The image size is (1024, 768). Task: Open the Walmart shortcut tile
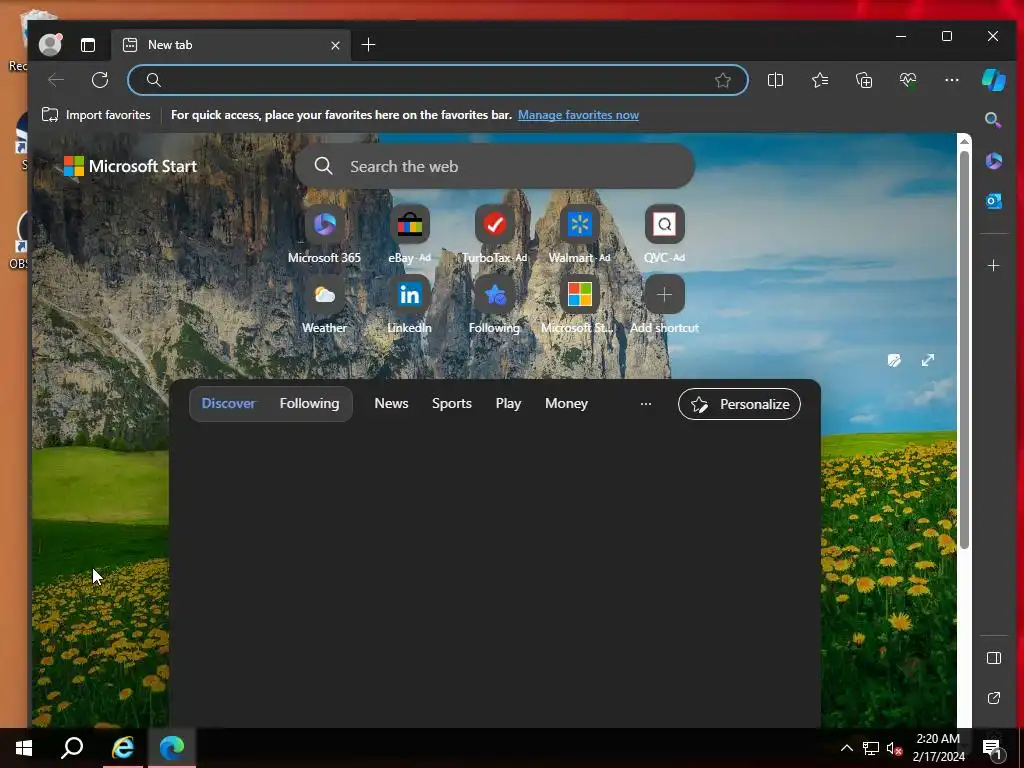coord(579,234)
